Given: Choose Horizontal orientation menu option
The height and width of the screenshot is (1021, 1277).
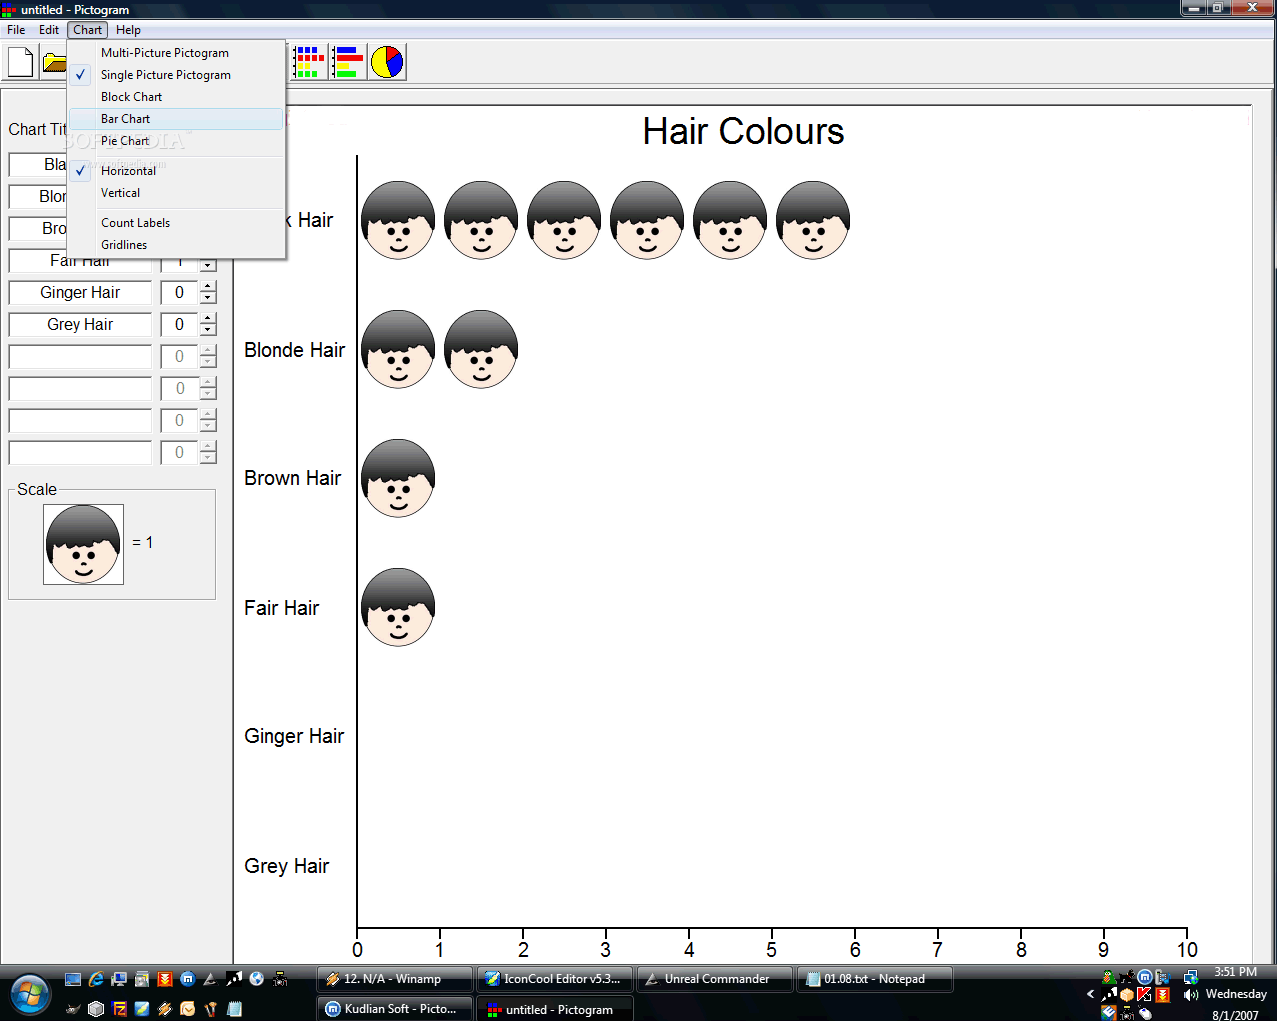Looking at the screenshot, I should click(176, 171).
